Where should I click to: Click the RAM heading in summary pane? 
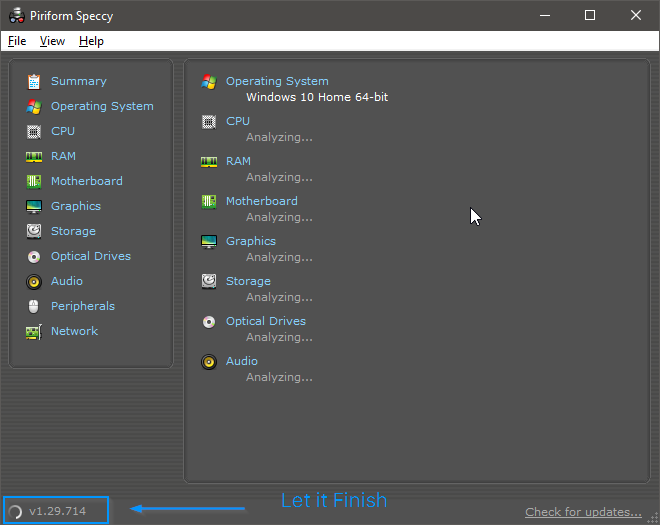click(238, 161)
